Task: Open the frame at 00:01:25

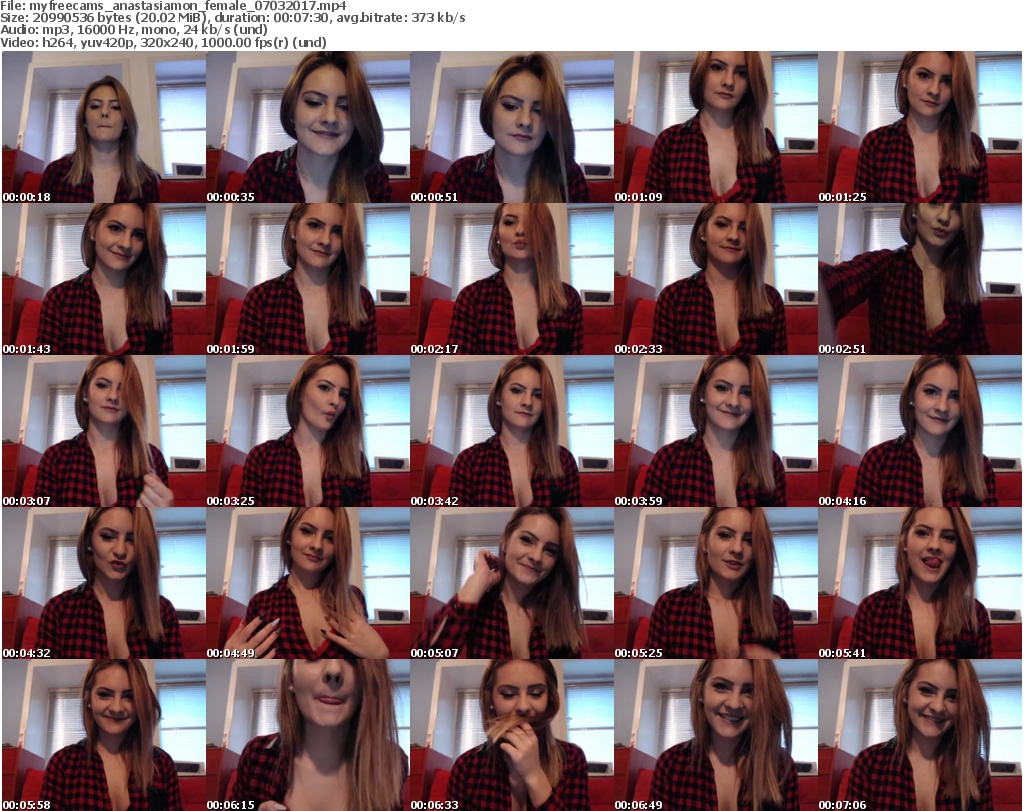Action: click(920, 127)
